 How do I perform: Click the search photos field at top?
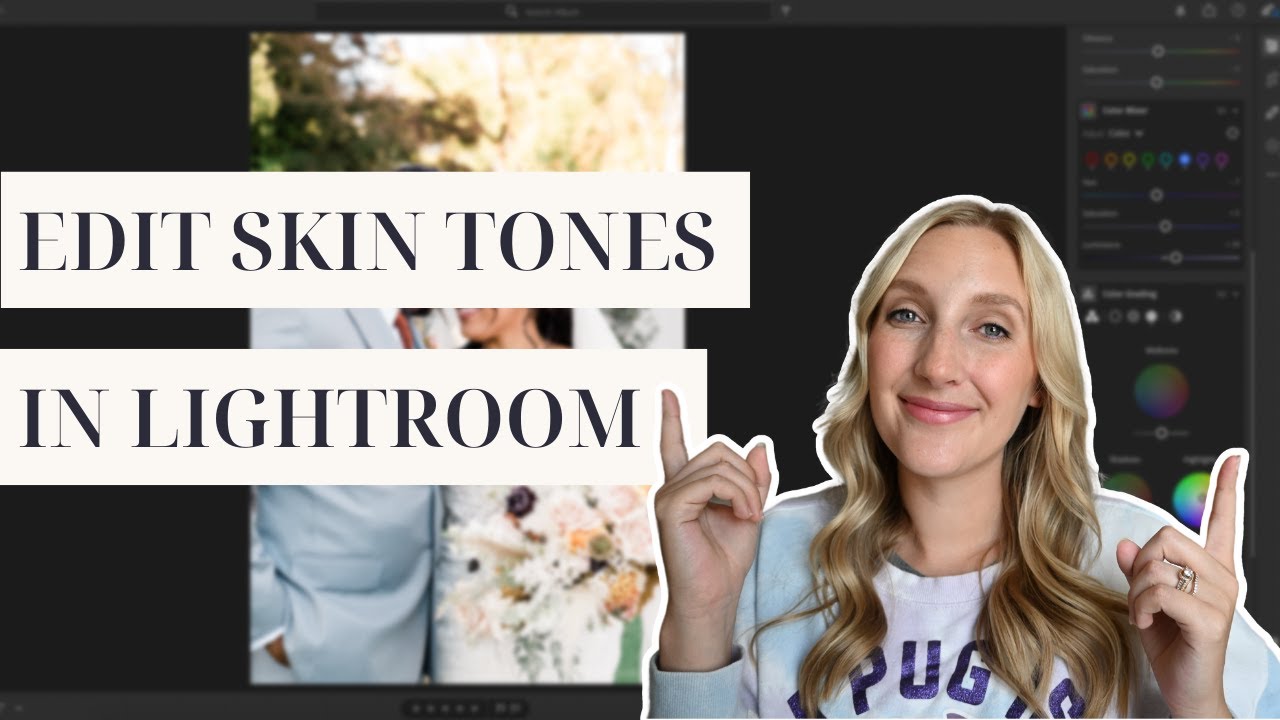542,11
